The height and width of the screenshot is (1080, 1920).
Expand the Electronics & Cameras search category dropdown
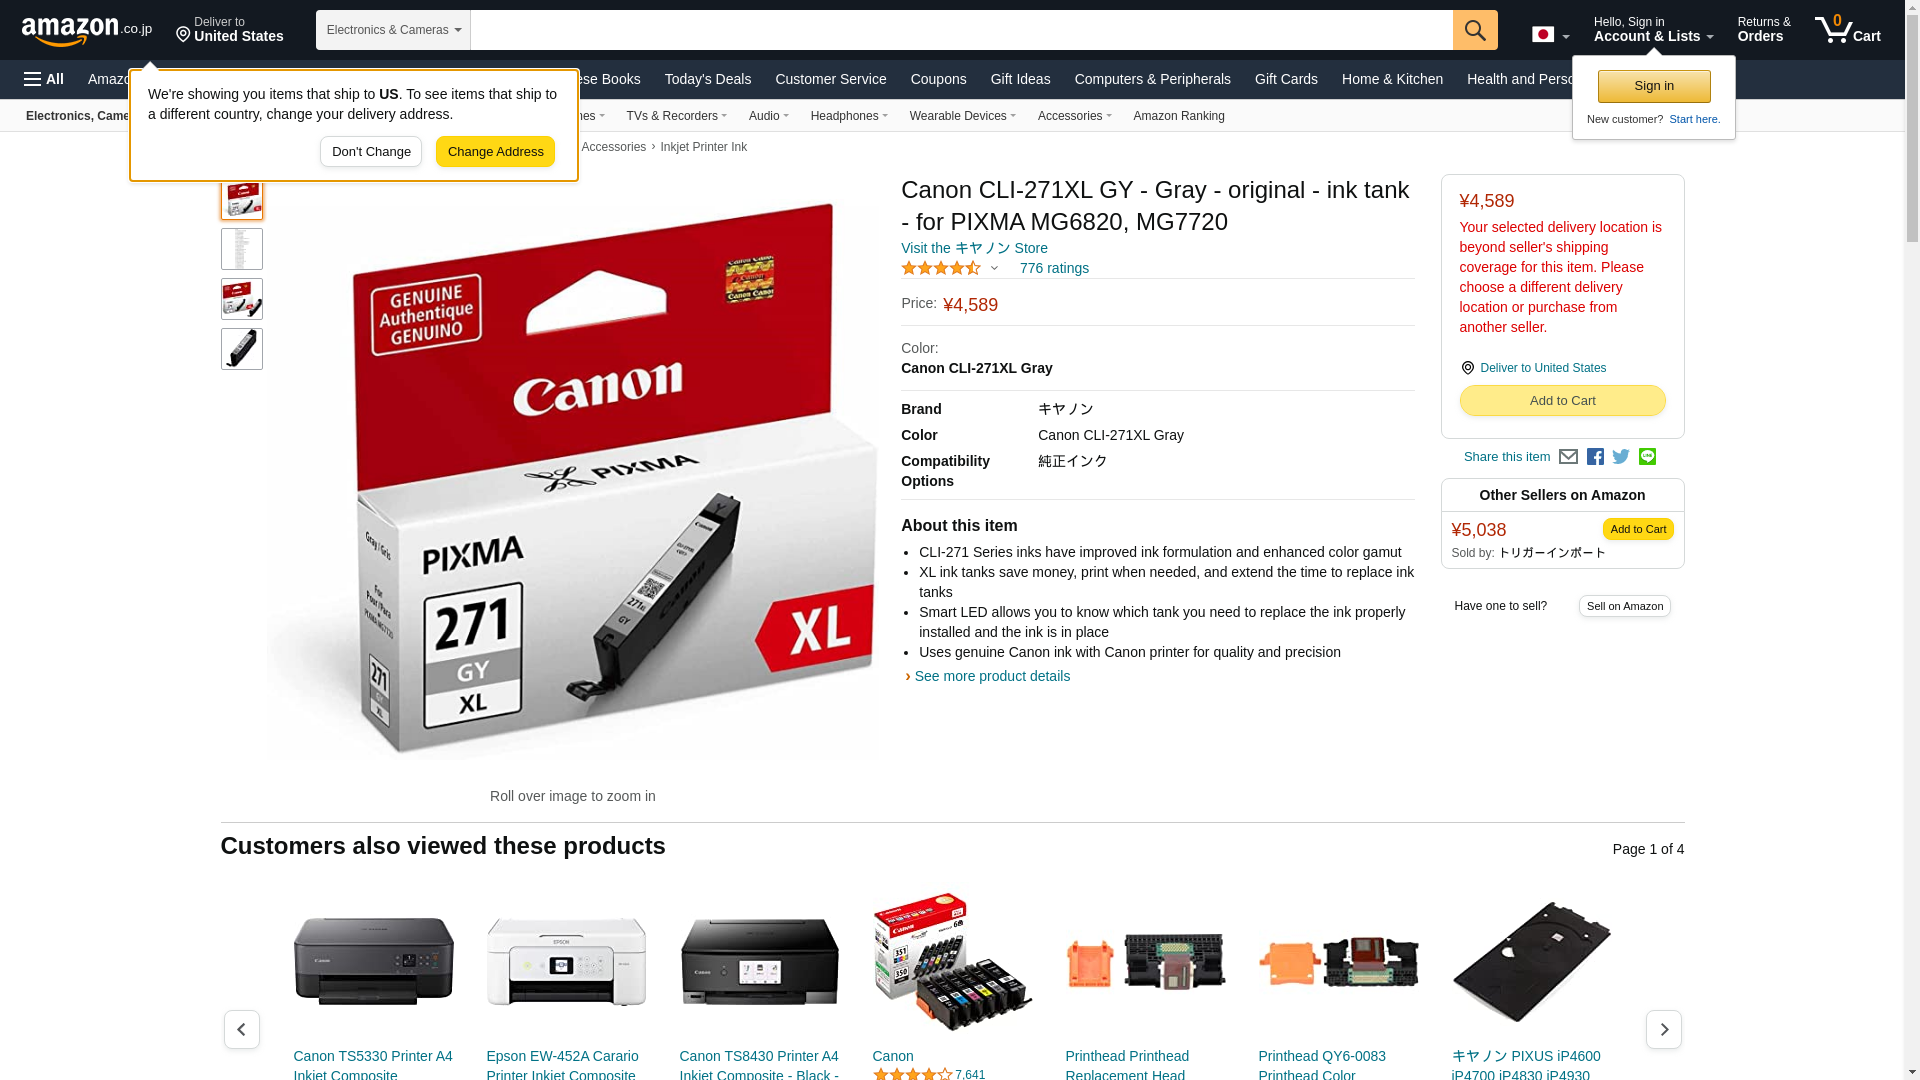[x=393, y=30]
